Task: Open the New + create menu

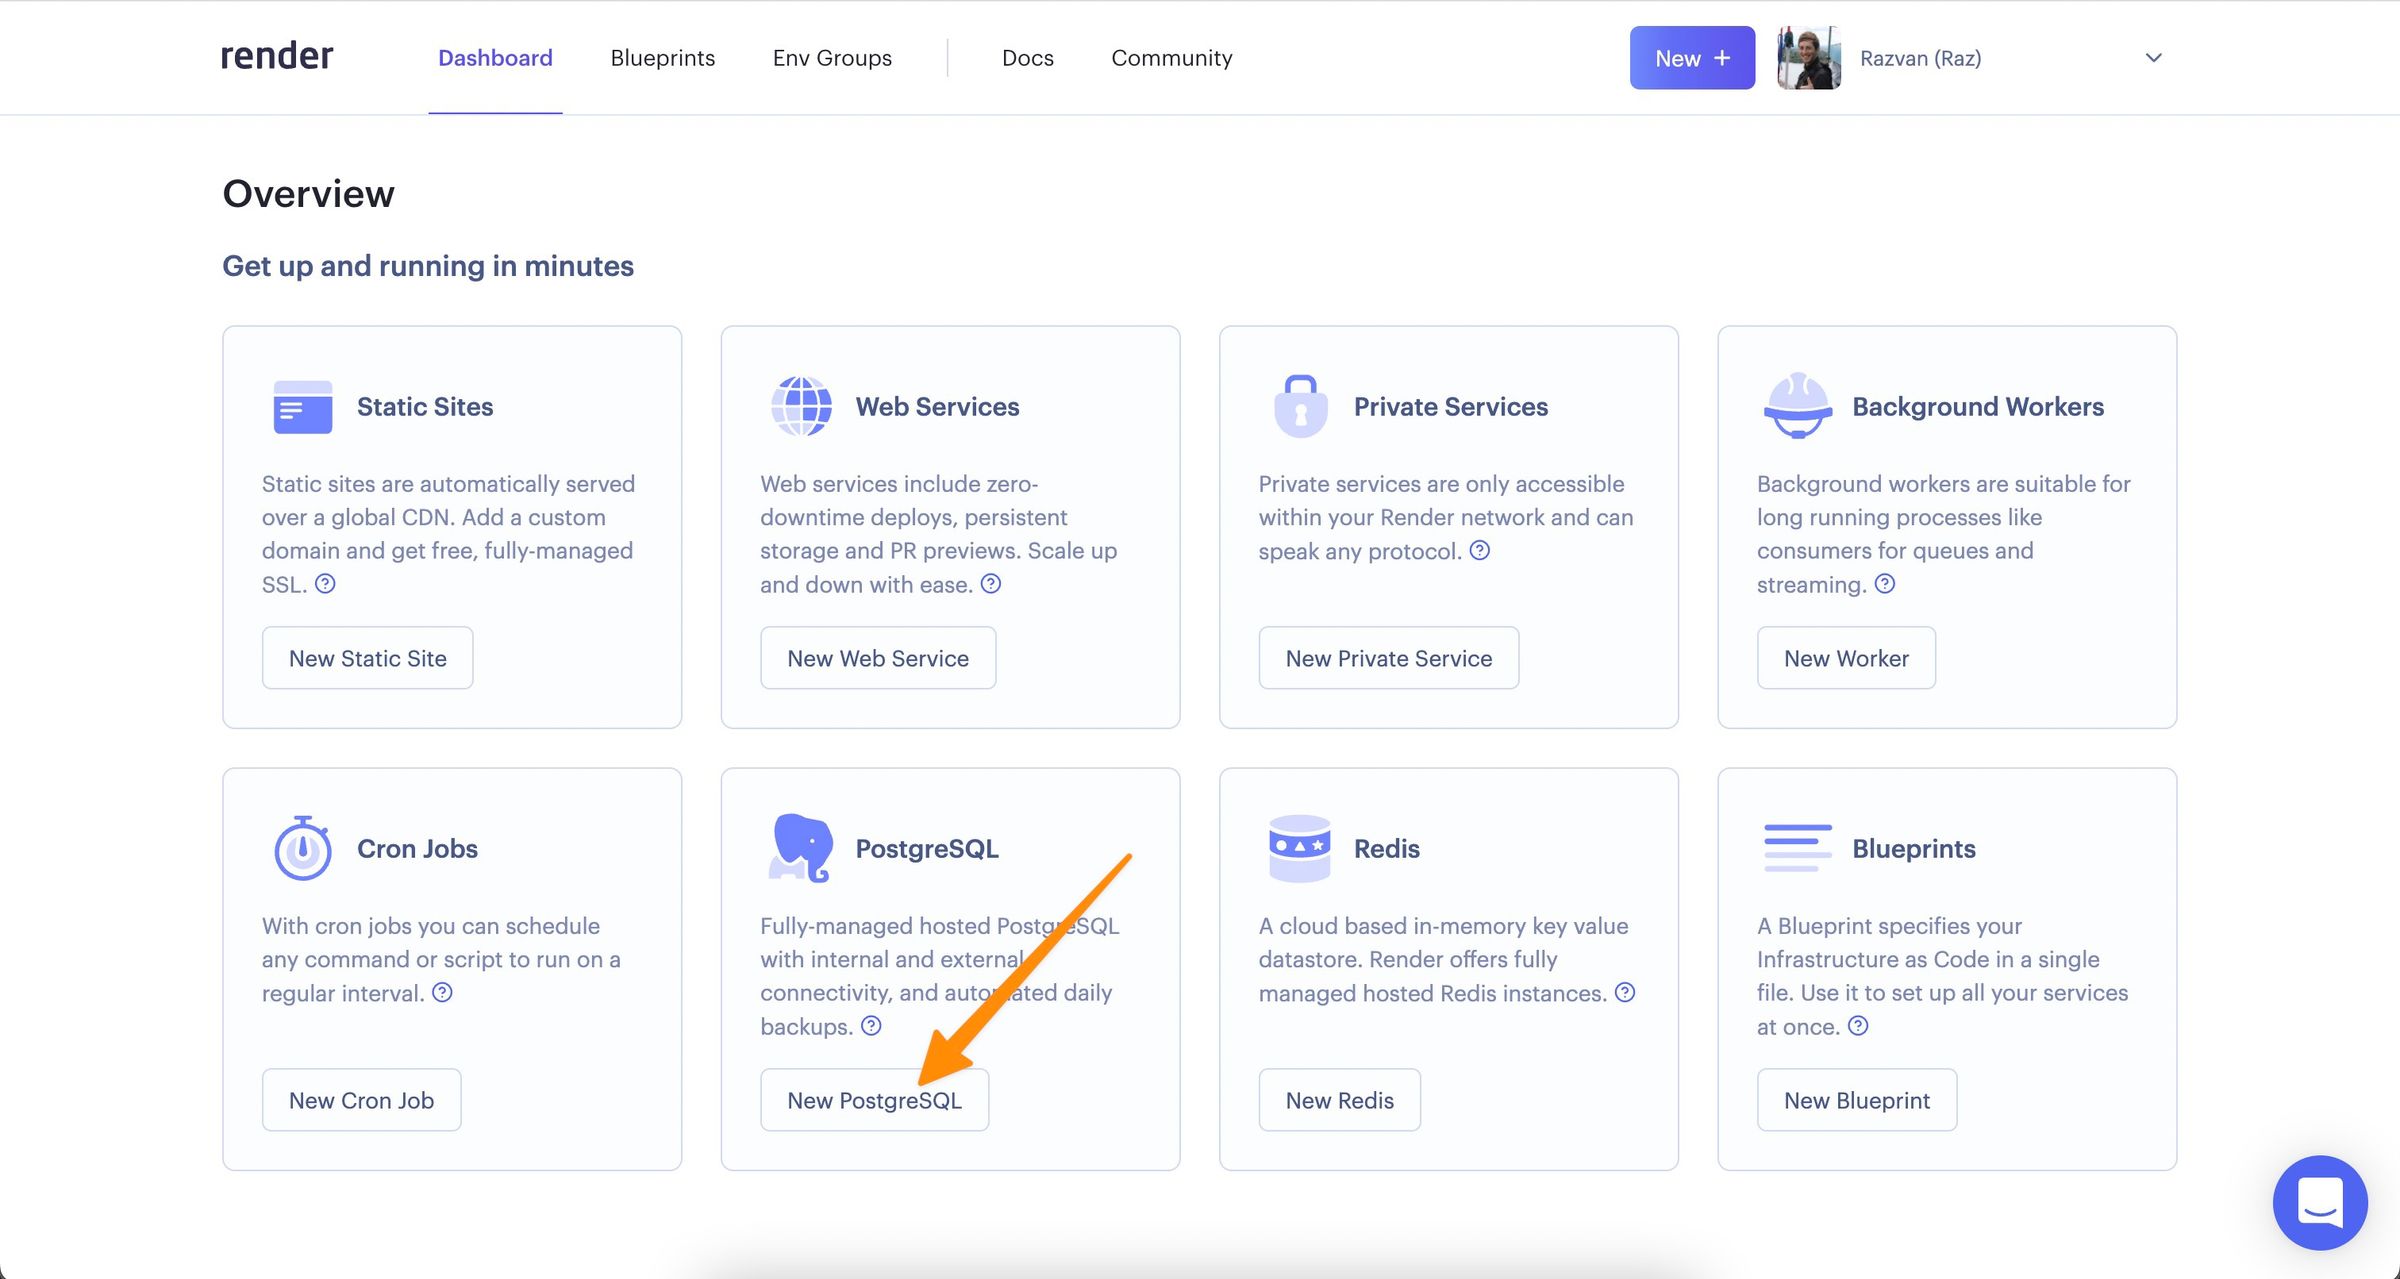Action: pos(1691,58)
